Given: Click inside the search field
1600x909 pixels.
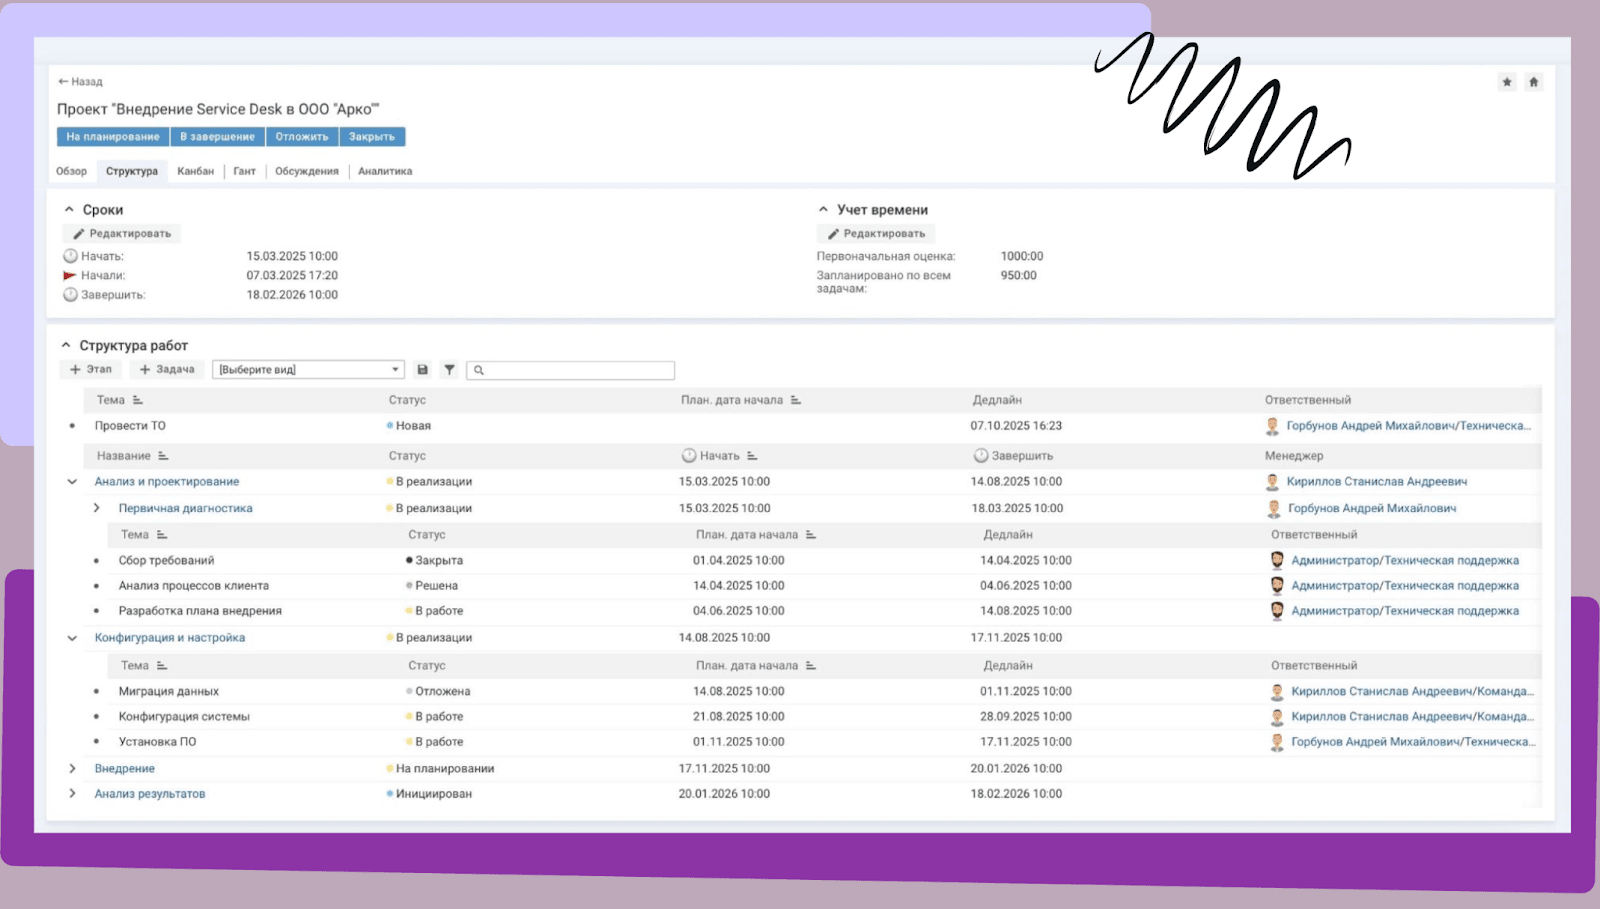Looking at the screenshot, I should click(x=570, y=369).
